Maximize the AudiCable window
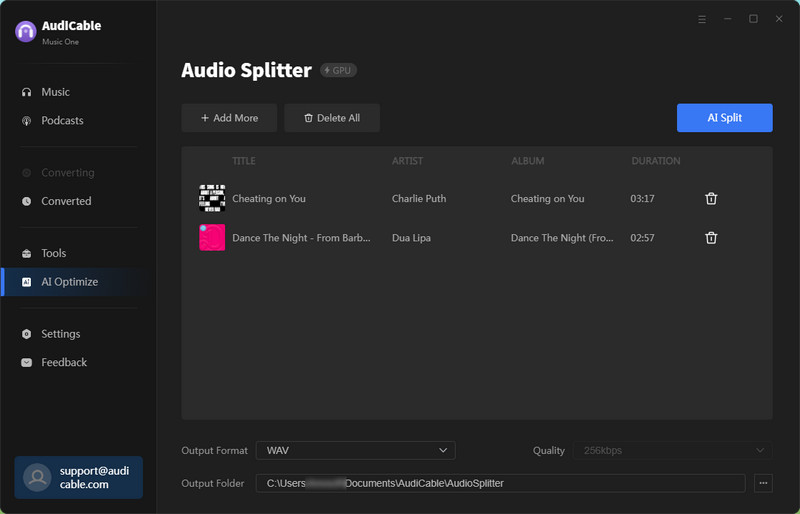The height and width of the screenshot is (514, 800). click(x=753, y=19)
